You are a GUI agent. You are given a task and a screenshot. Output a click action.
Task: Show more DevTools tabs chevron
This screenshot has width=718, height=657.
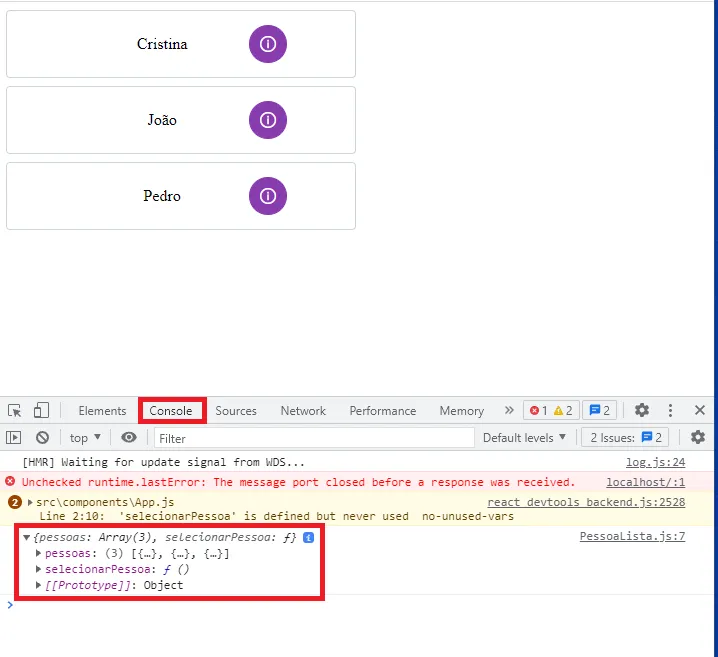point(509,410)
